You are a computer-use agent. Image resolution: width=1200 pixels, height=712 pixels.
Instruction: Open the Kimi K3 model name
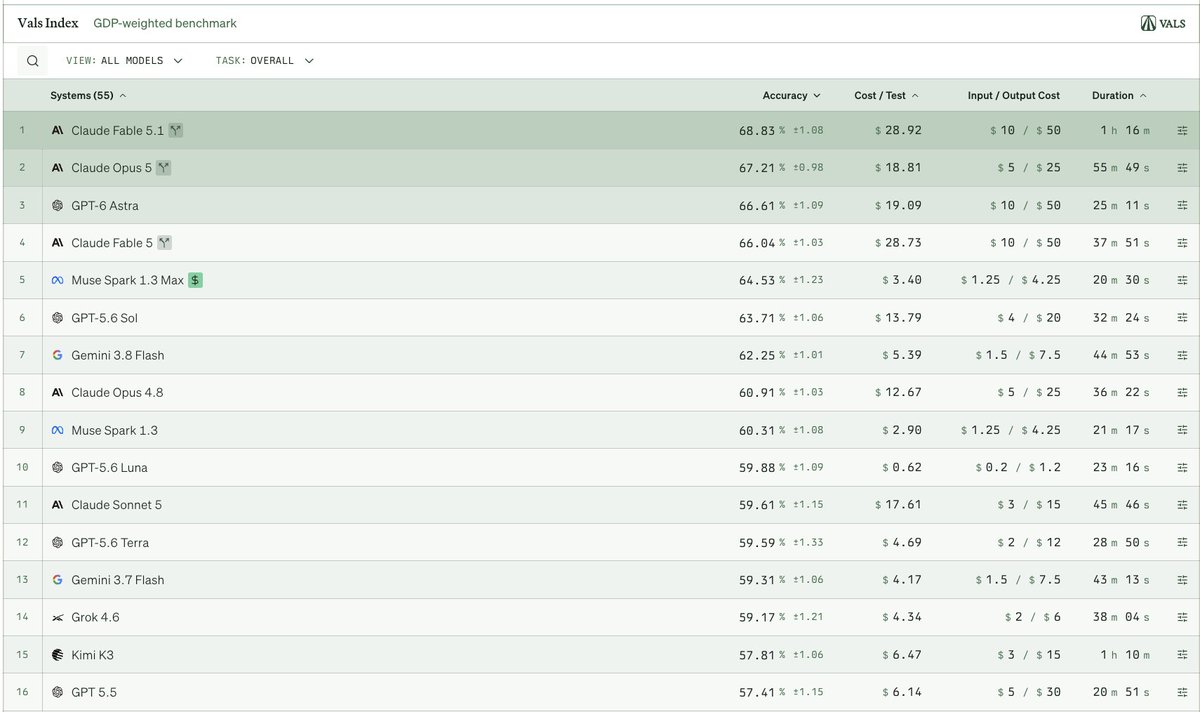93,655
